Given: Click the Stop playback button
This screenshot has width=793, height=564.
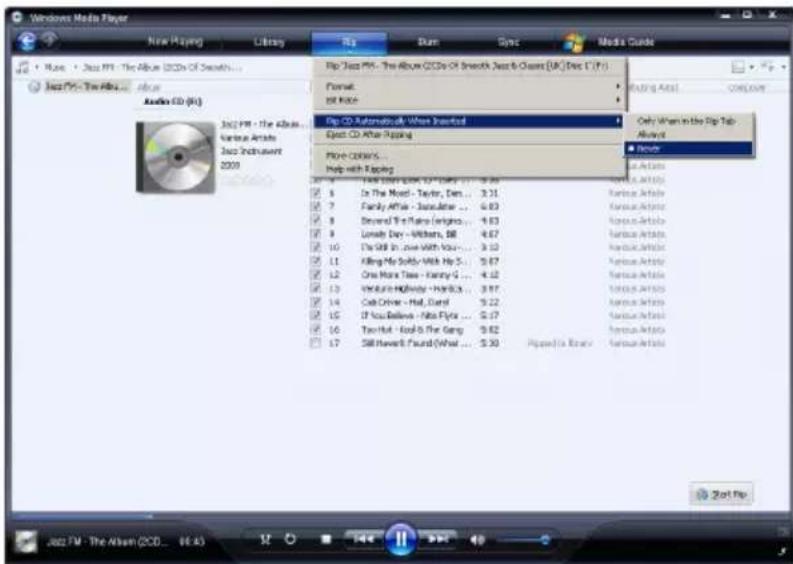Looking at the screenshot, I should (326, 540).
